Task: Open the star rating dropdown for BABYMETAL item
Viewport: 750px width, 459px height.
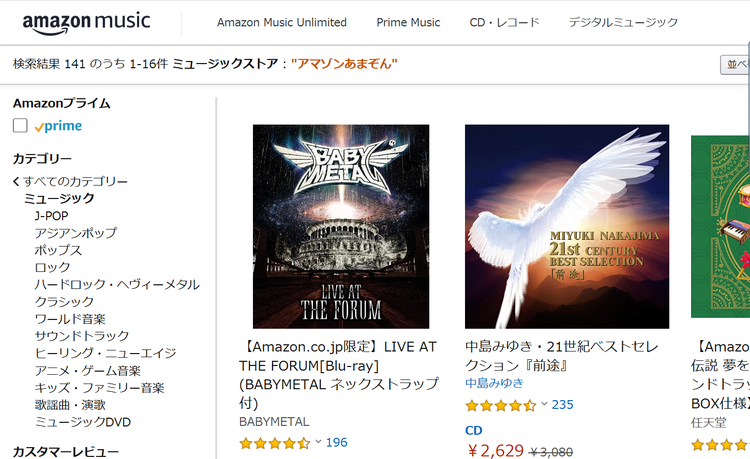Action: (x=318, y=442)
